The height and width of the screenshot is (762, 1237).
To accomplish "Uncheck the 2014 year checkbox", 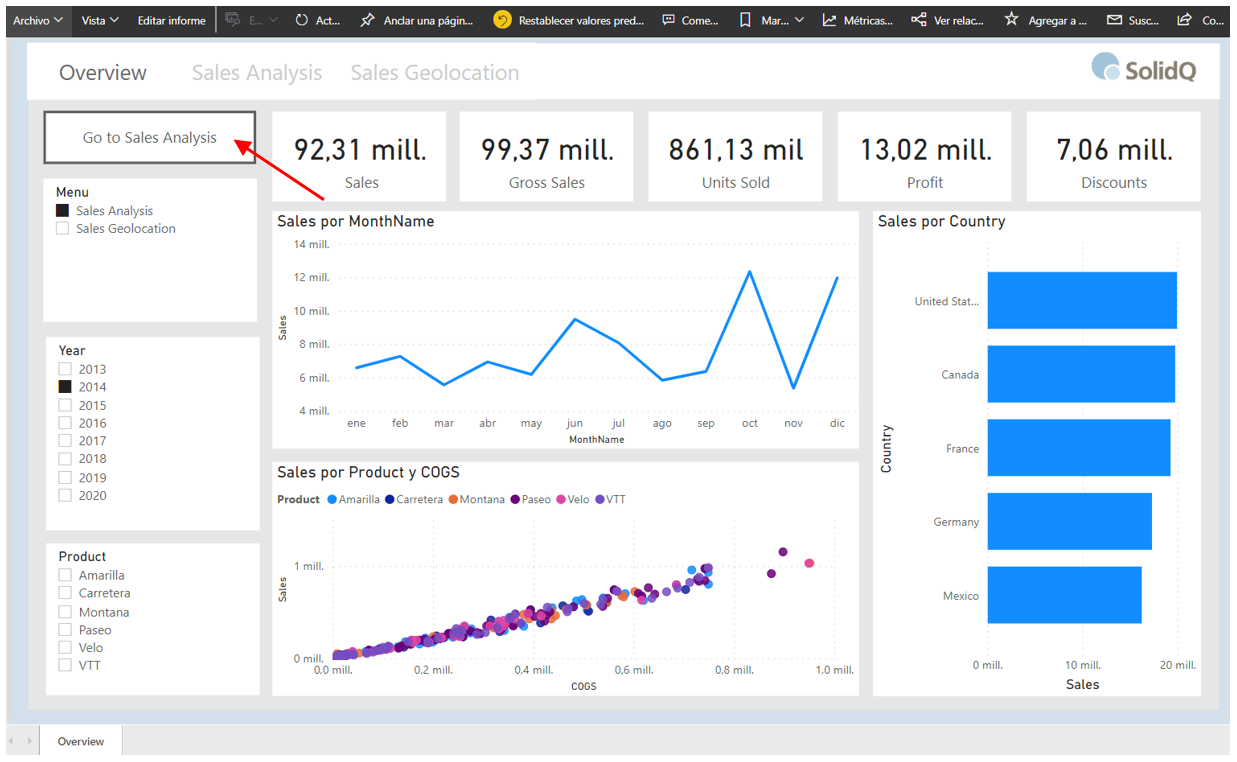I will tap(65, 387).
